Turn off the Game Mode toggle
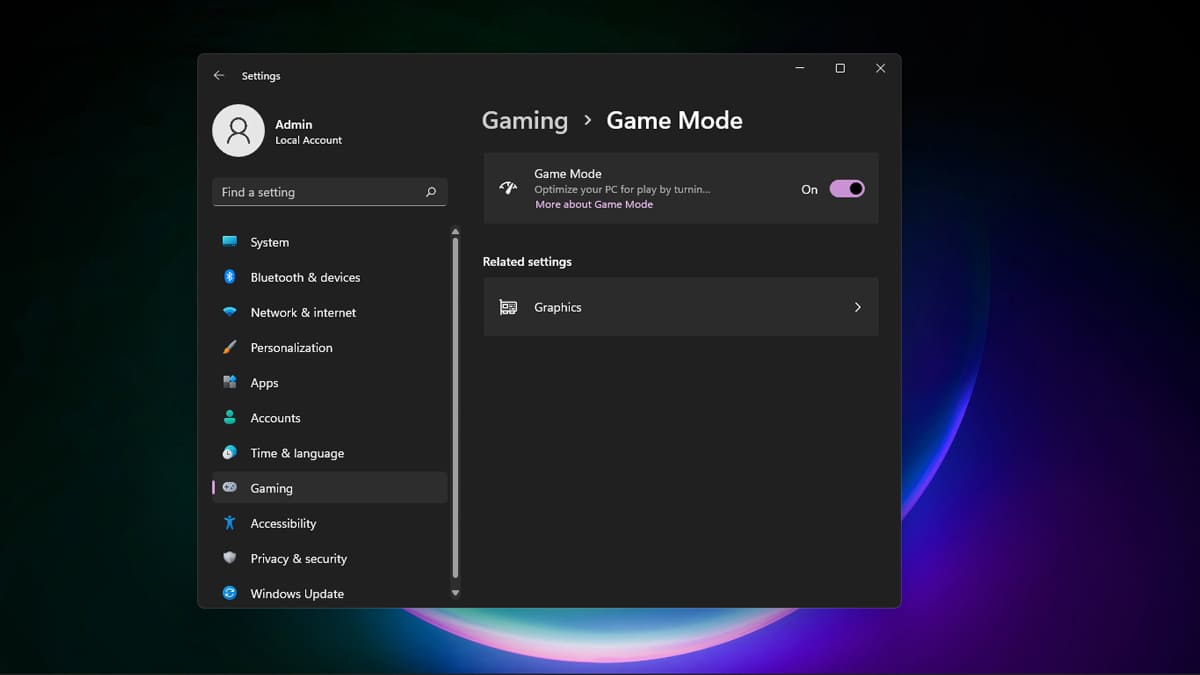This screenshot has width=1200, height=675. click(x=845, y=188)
